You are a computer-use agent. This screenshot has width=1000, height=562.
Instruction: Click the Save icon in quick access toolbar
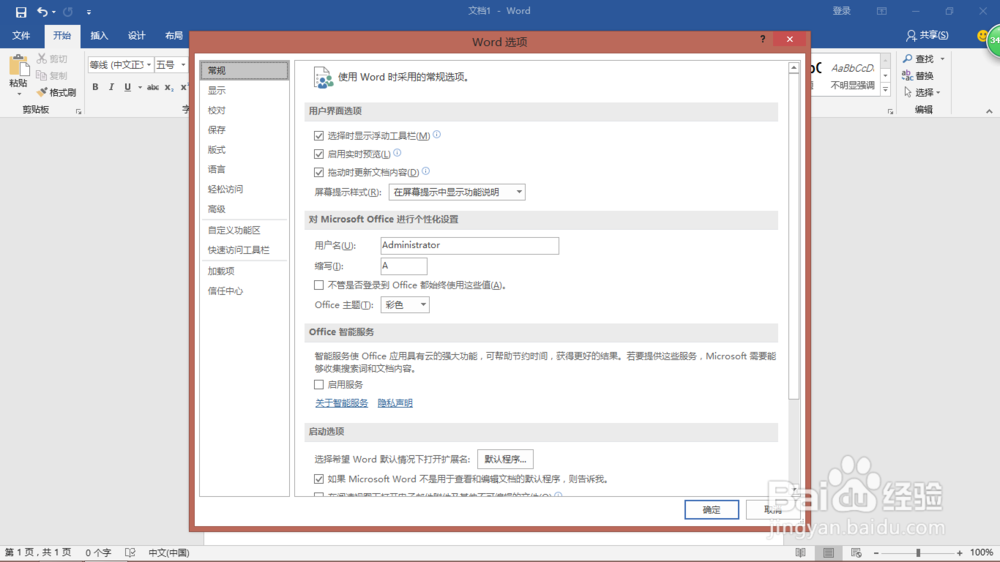(x=20, y=11)
